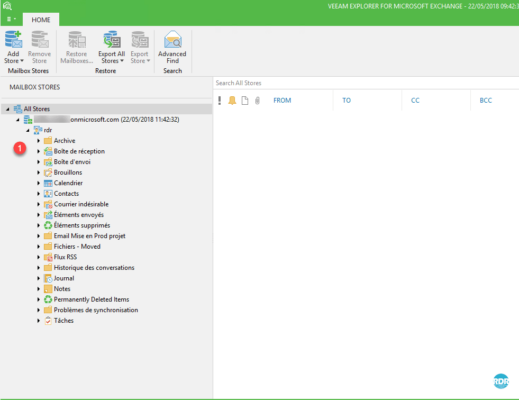This screenshot has width=519, height=400.
Task: Click the importance exclamation column icon
Action: [x=219, y=100]
